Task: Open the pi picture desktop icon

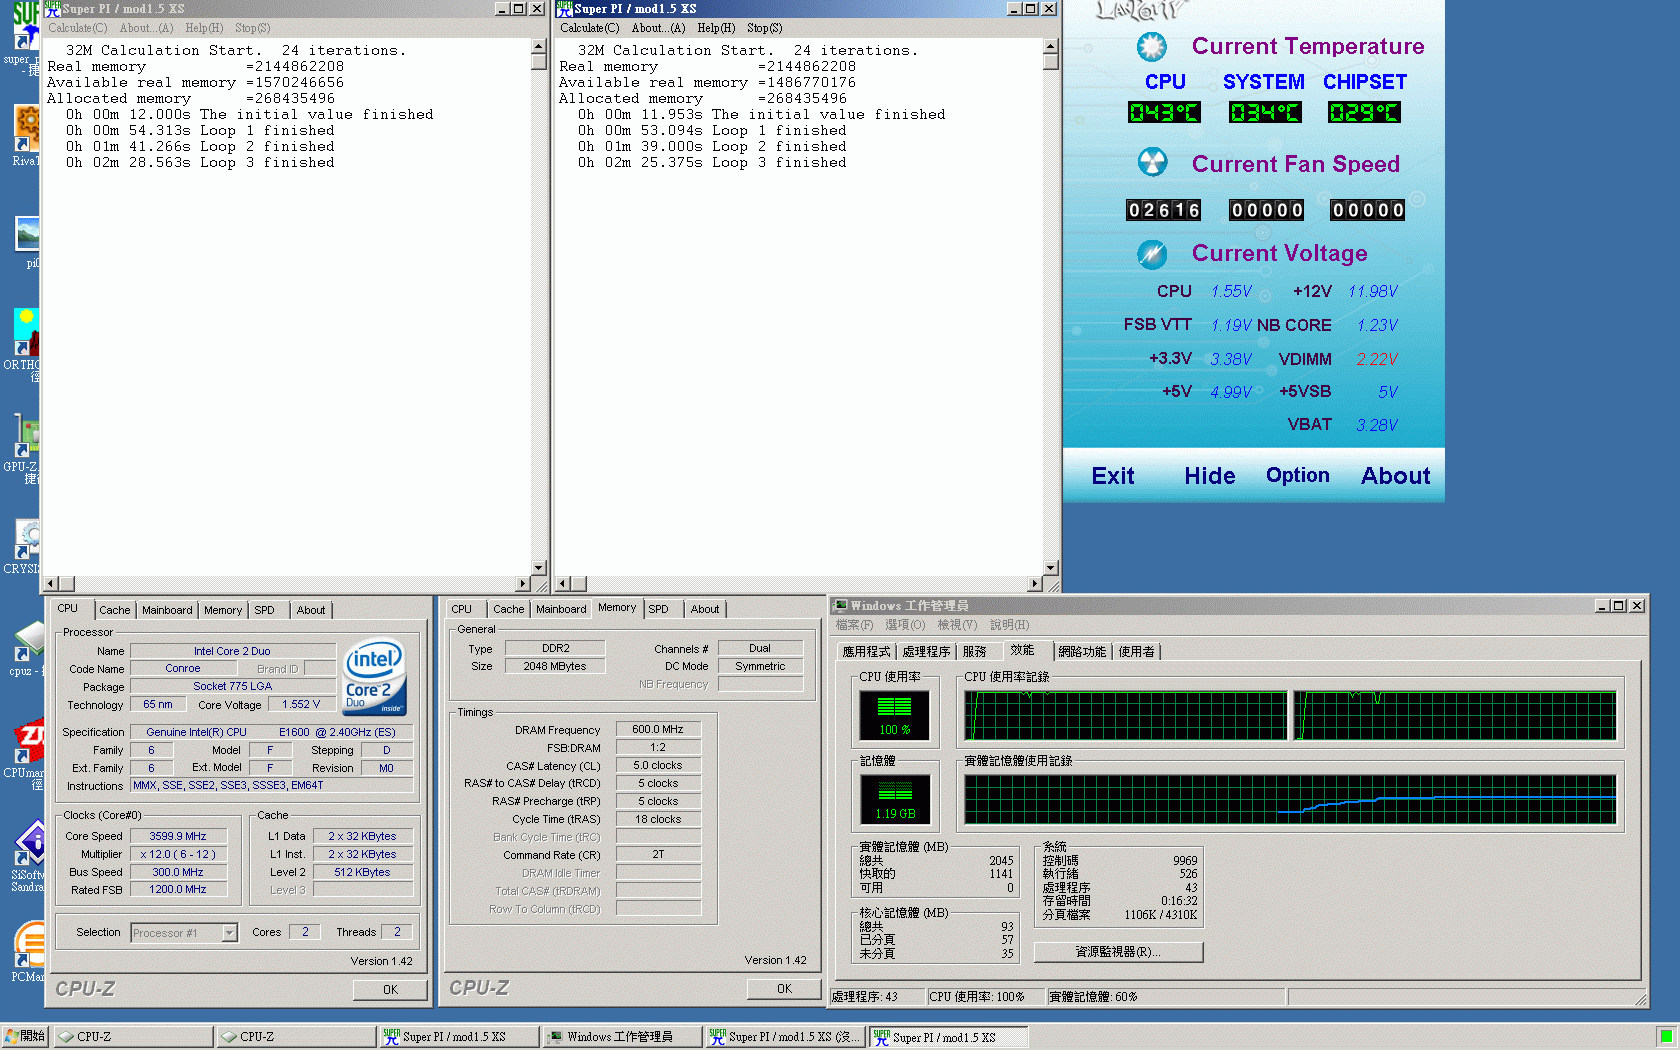Action: (27, 234)
